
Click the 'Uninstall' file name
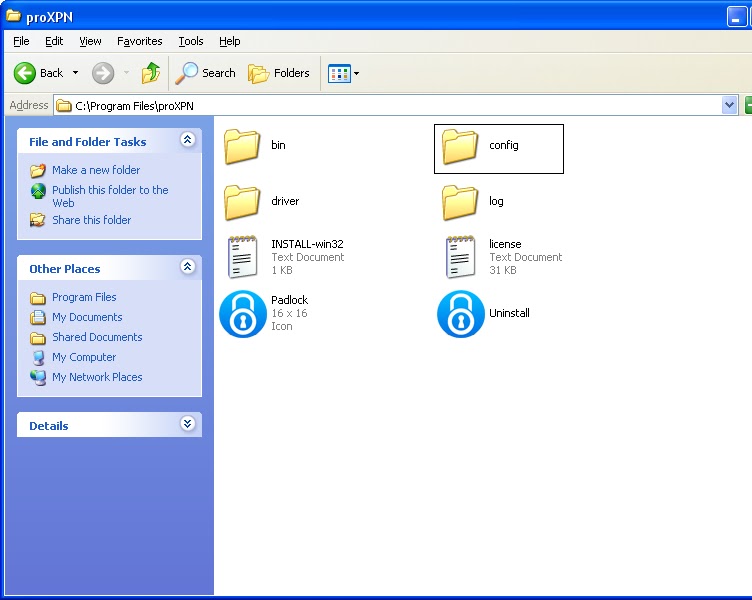pos(509,313)
